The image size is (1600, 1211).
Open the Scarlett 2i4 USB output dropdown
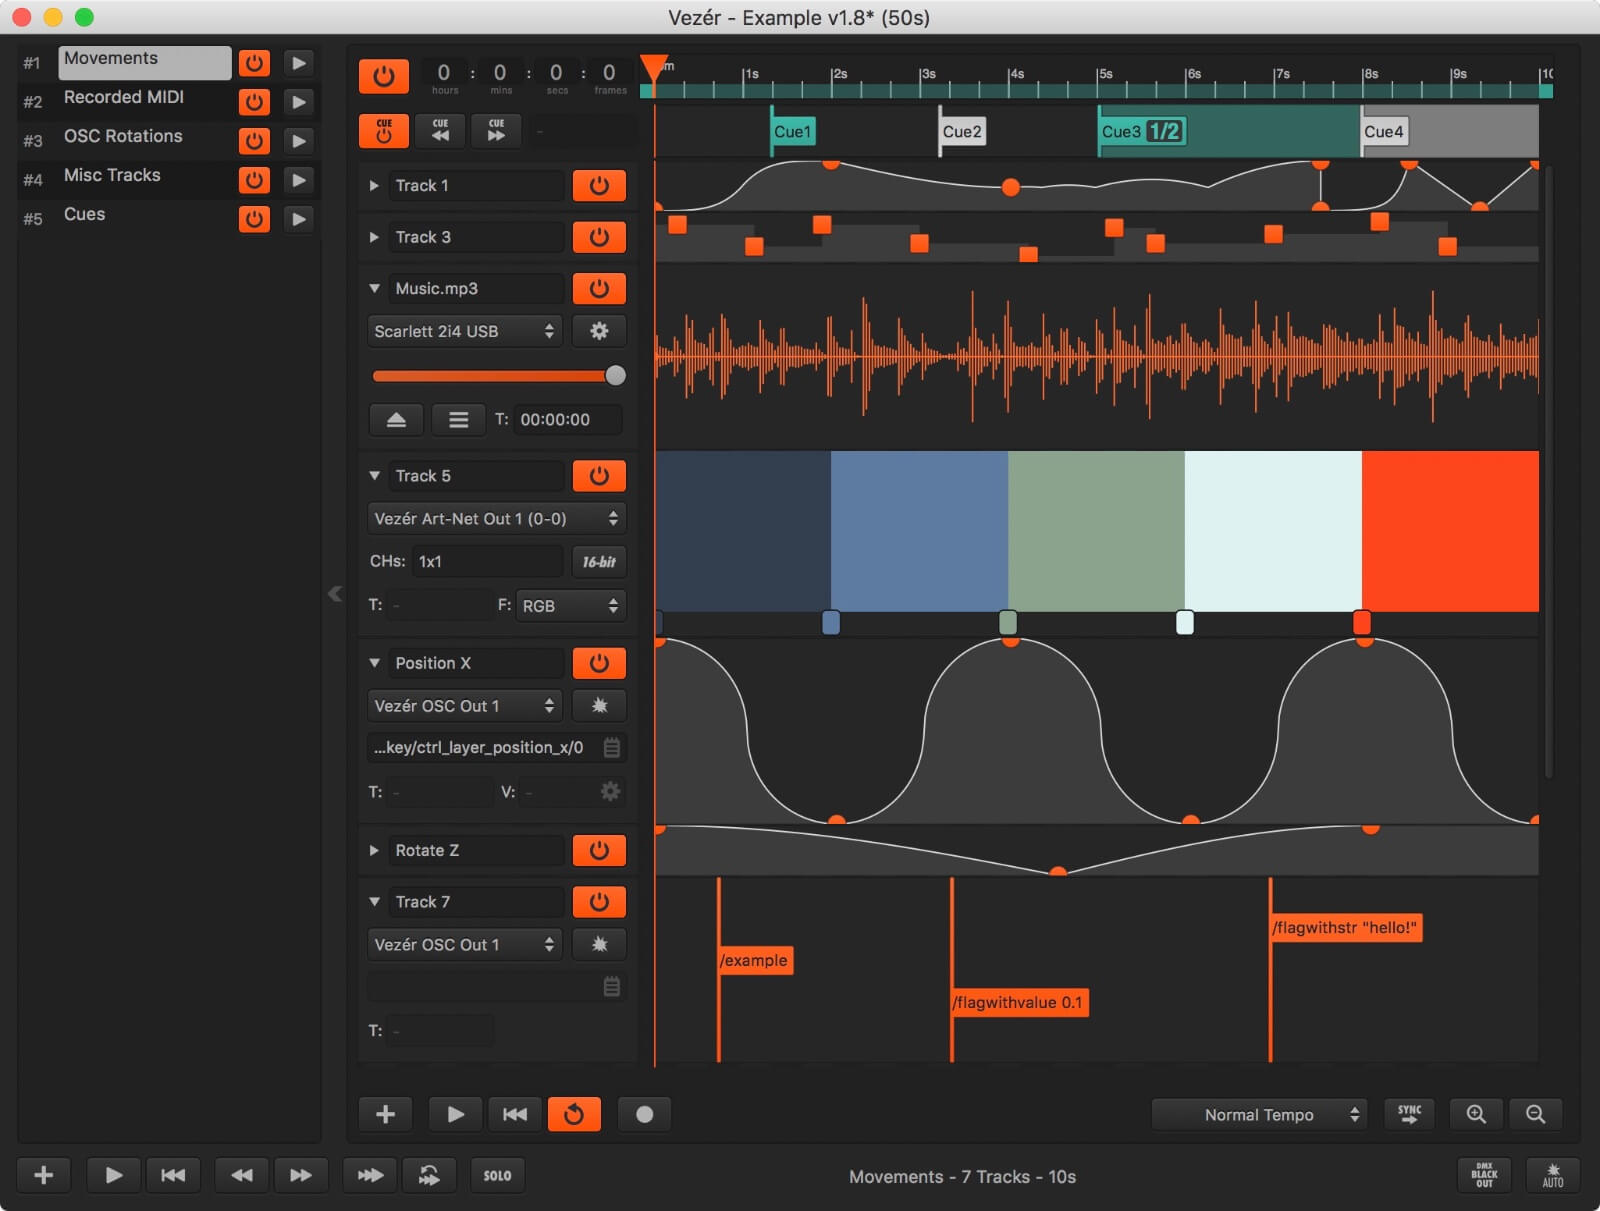coord(464,331)
